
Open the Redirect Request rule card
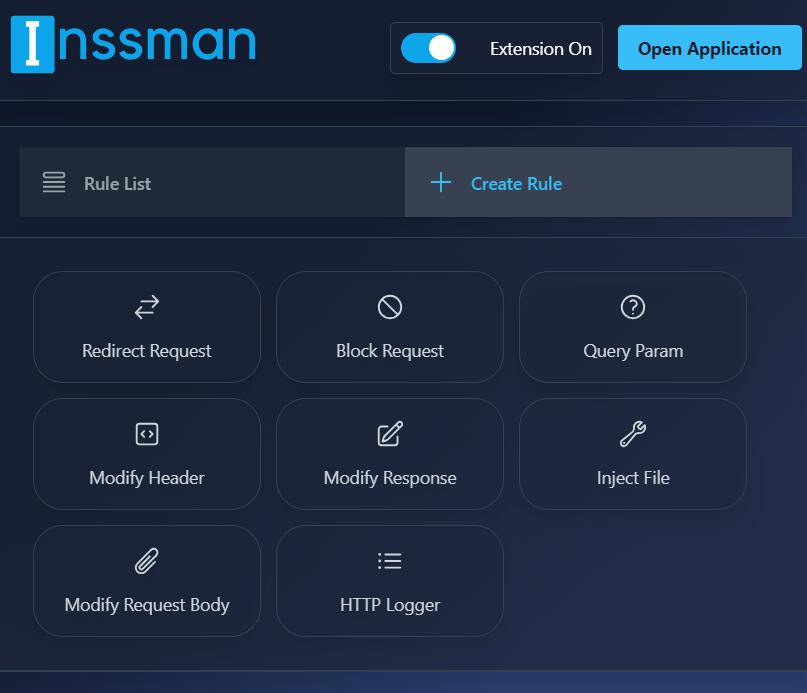tap(147, 327)
